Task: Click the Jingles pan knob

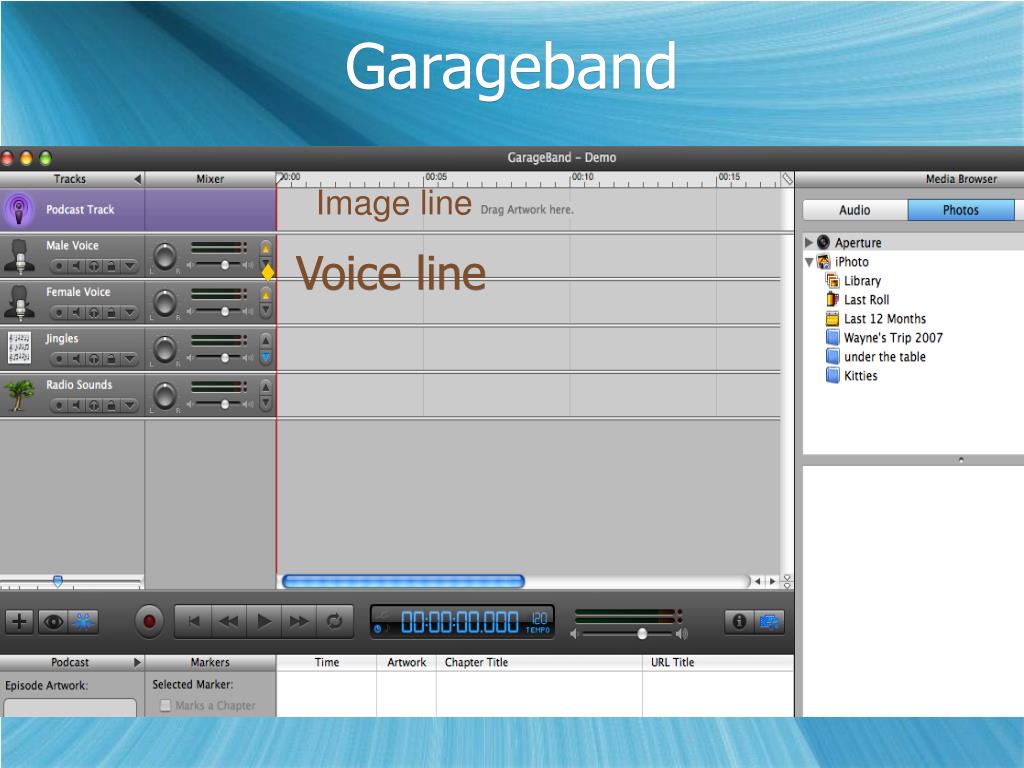Action: [x=165, y=349]
